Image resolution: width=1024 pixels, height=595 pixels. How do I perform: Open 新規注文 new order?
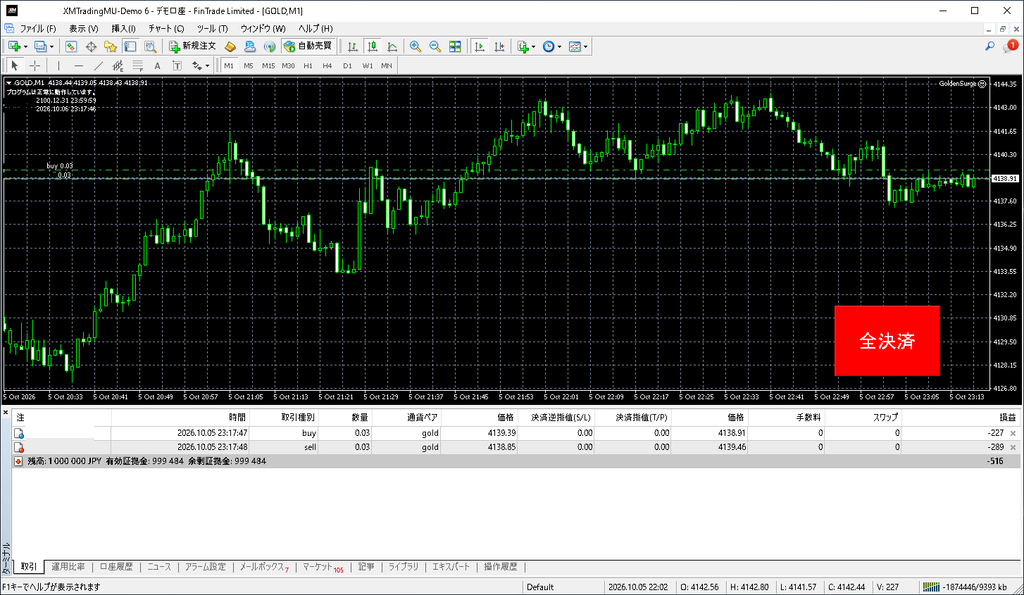coord(193,46)
